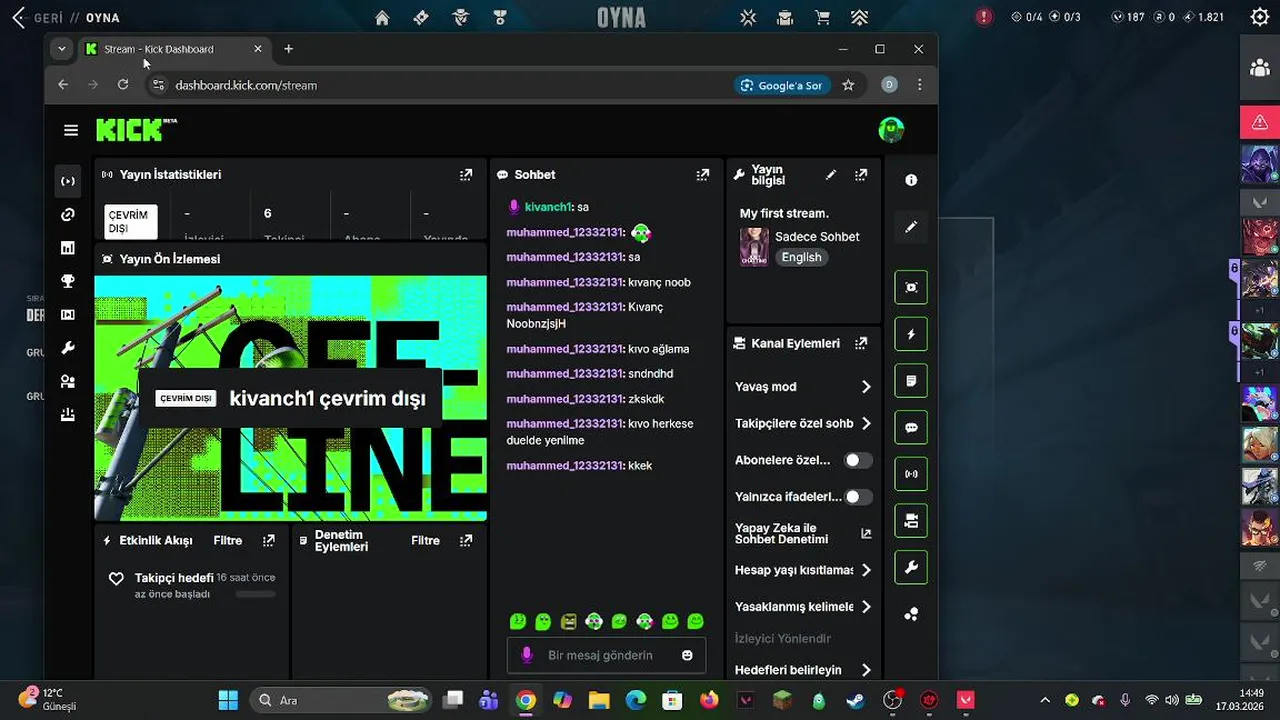Open Valorant settings gear
The height and width of the screenshot is (720, 1280).
[1260, 16]
